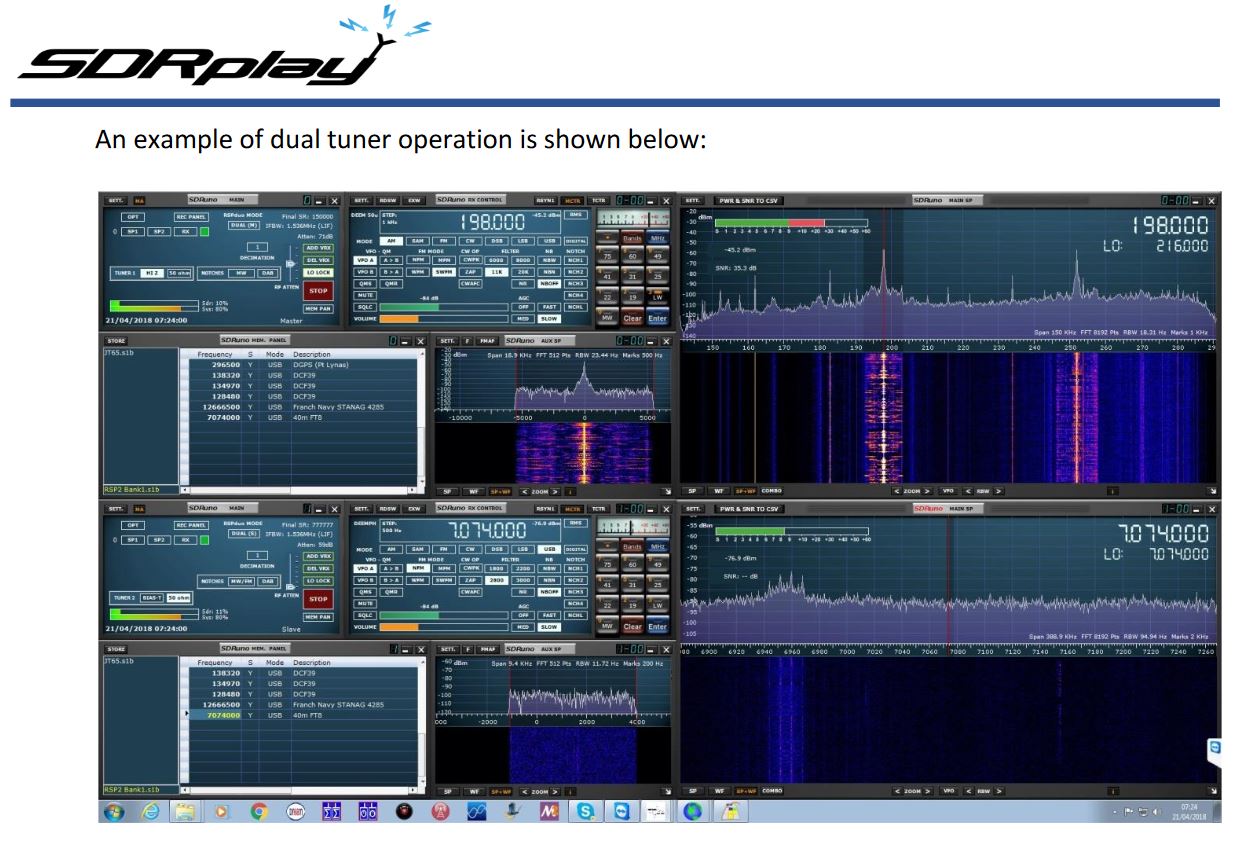The width and height of the screenshot is (1235, 866).
Task: Click the RMS meter icon in RX Control
Action: (577, 215)
